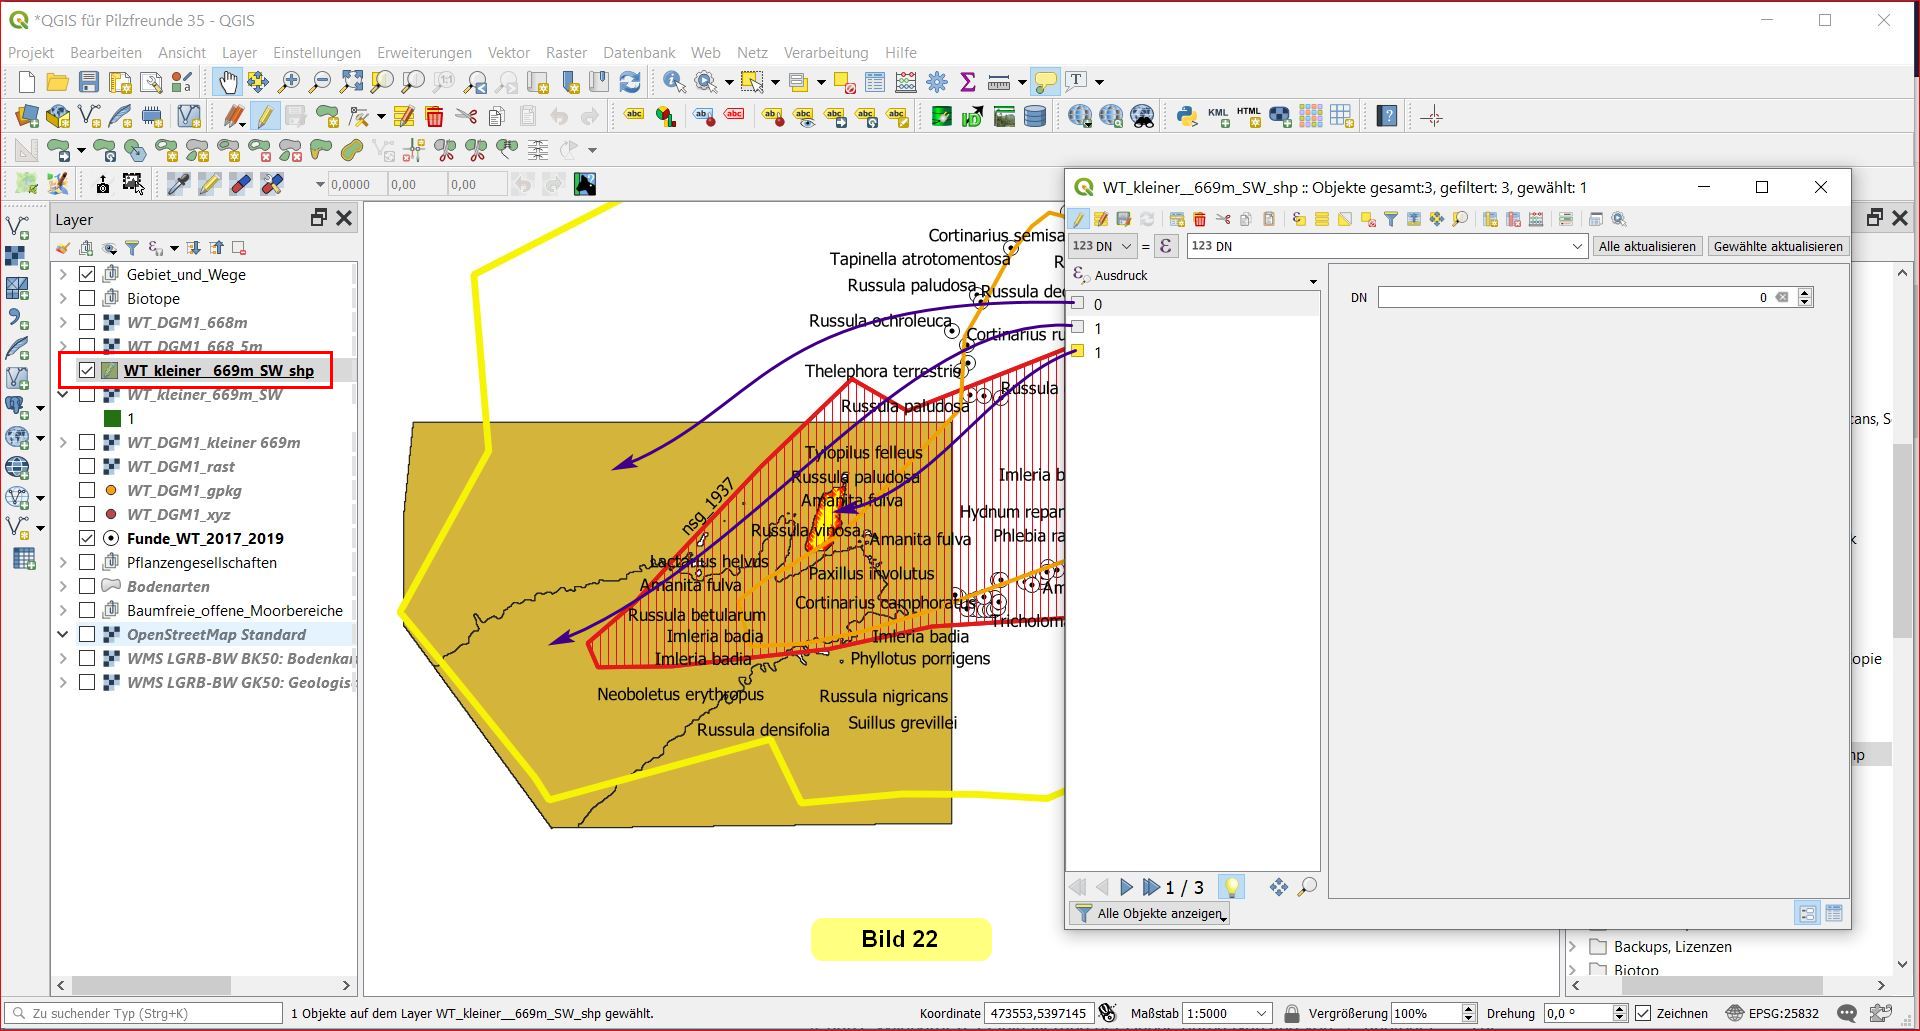Toggle editing pencil in main toolbar
This screenshot has width=1920, height=1031.
click(264, 117)
